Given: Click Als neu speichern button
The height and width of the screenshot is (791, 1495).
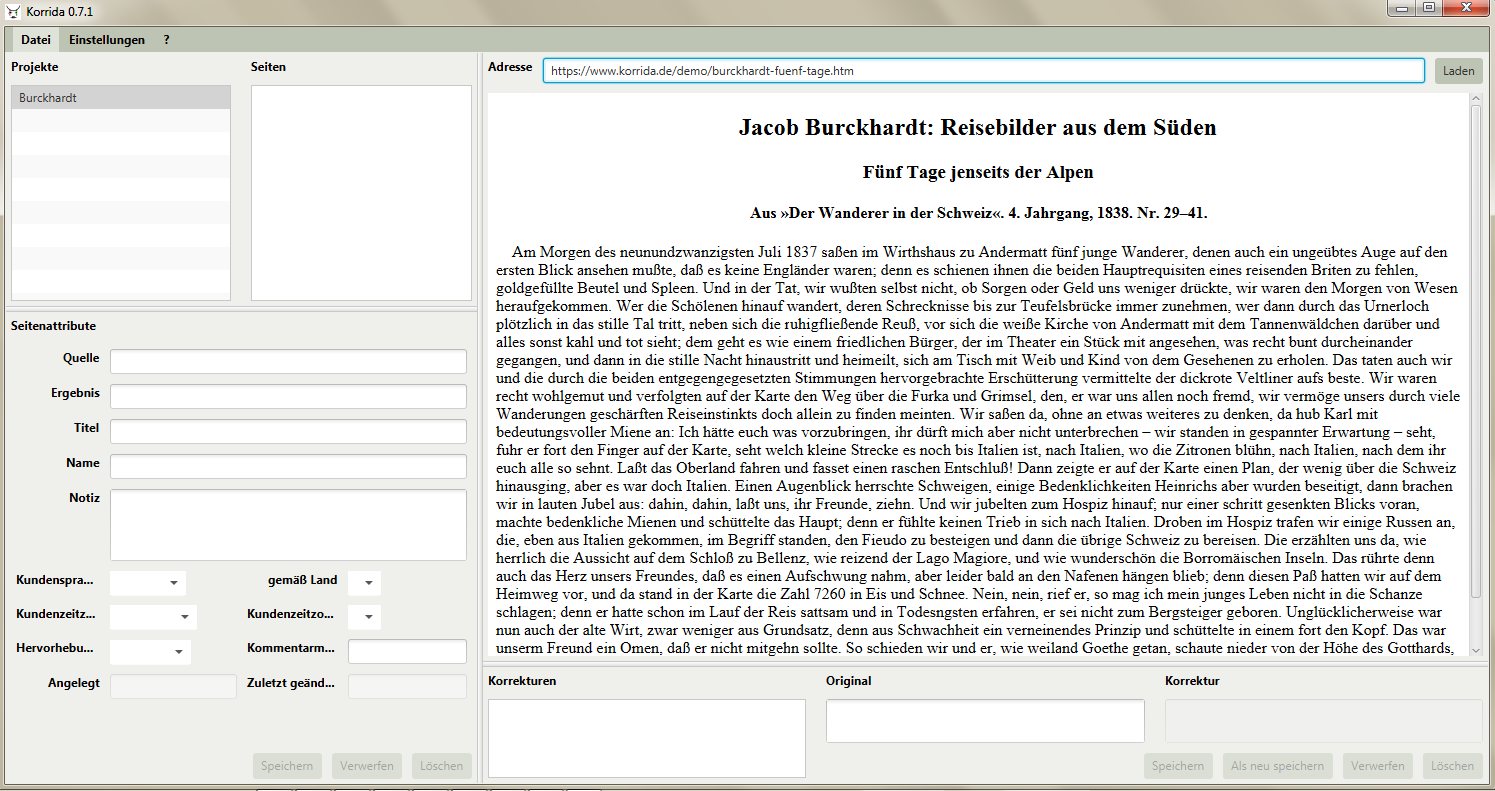Looking at the screenshot, I should click(1278, 766).
